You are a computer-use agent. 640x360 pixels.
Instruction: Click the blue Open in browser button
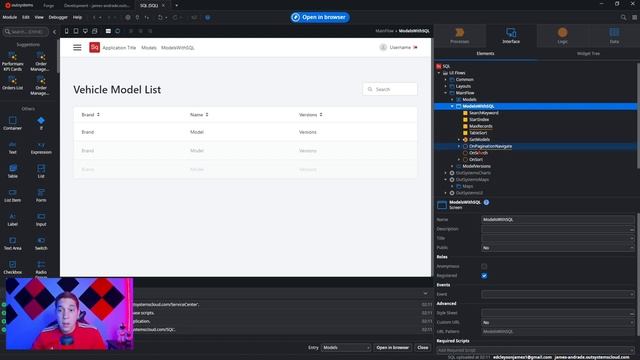[x=320, y=17]
